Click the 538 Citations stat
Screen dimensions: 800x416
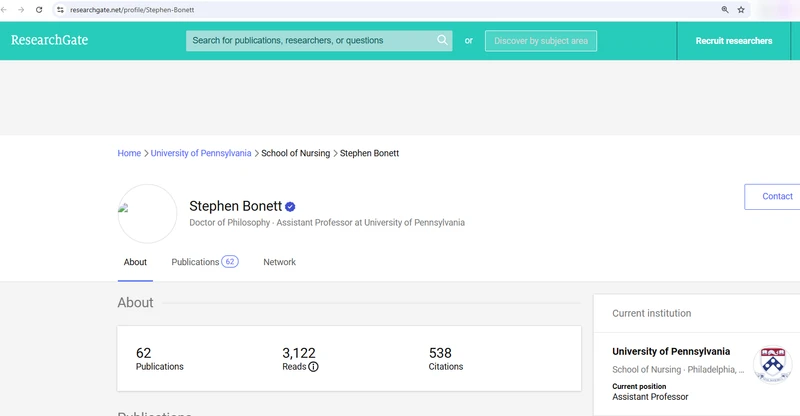(446, 359)
